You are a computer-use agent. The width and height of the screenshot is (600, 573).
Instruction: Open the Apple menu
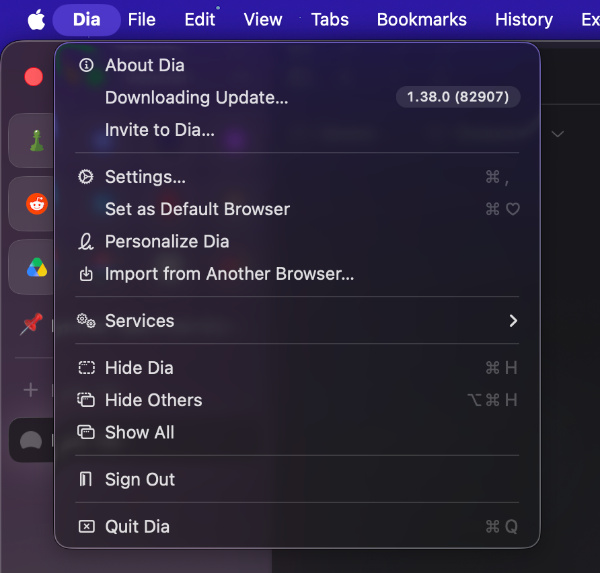36,20
